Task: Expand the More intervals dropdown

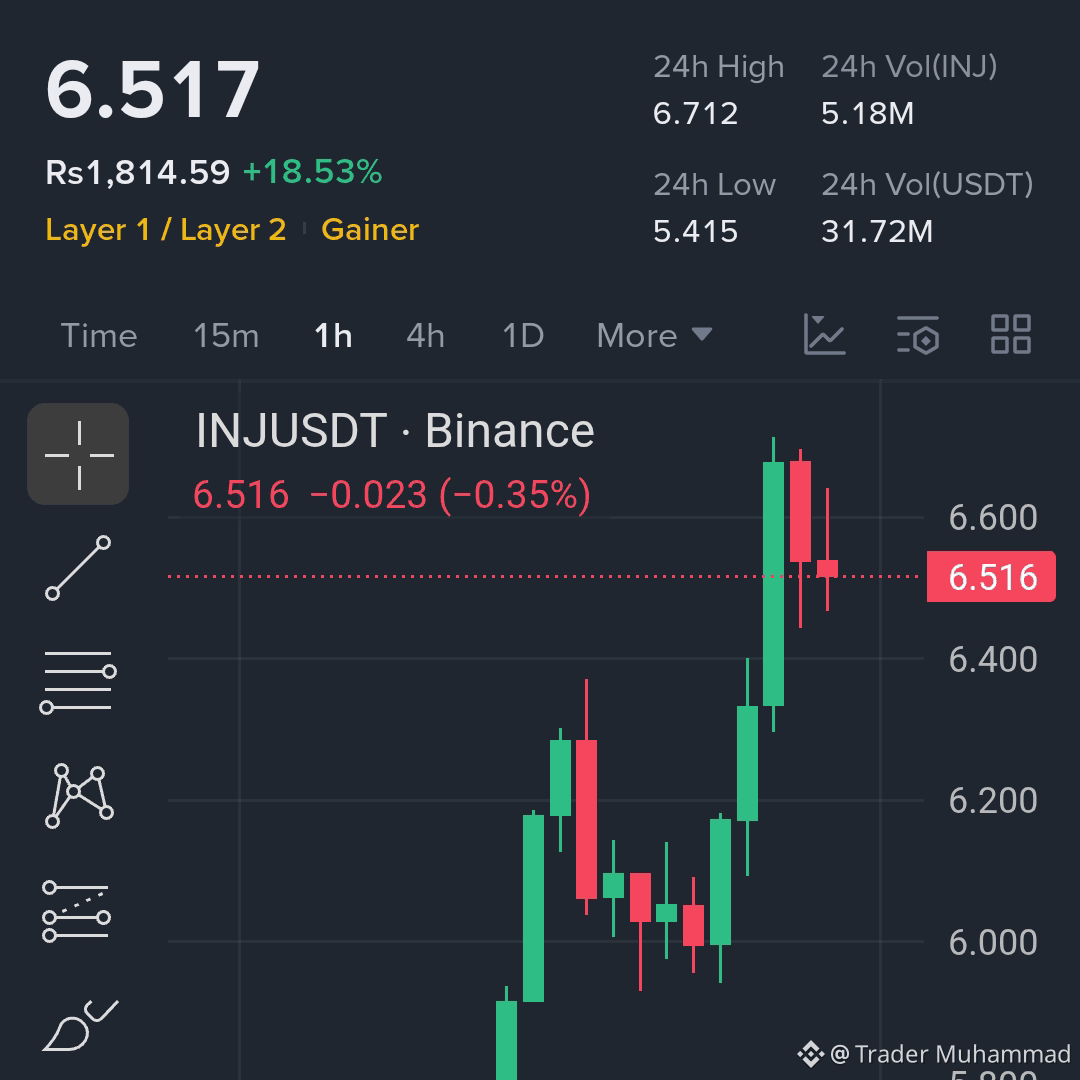Action: coord(654,336)
